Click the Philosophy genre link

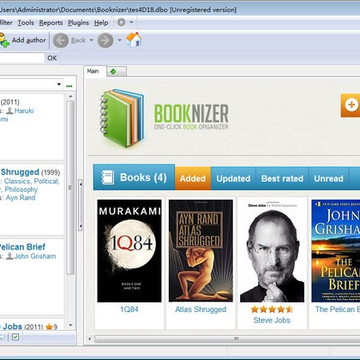[x=21, y=189]
